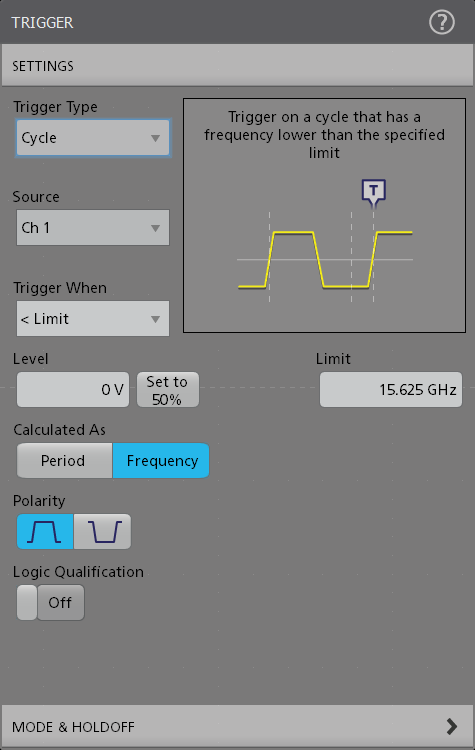Toggle Logic Qualification Off switch
Screen dimensions: 475x750
51,603
